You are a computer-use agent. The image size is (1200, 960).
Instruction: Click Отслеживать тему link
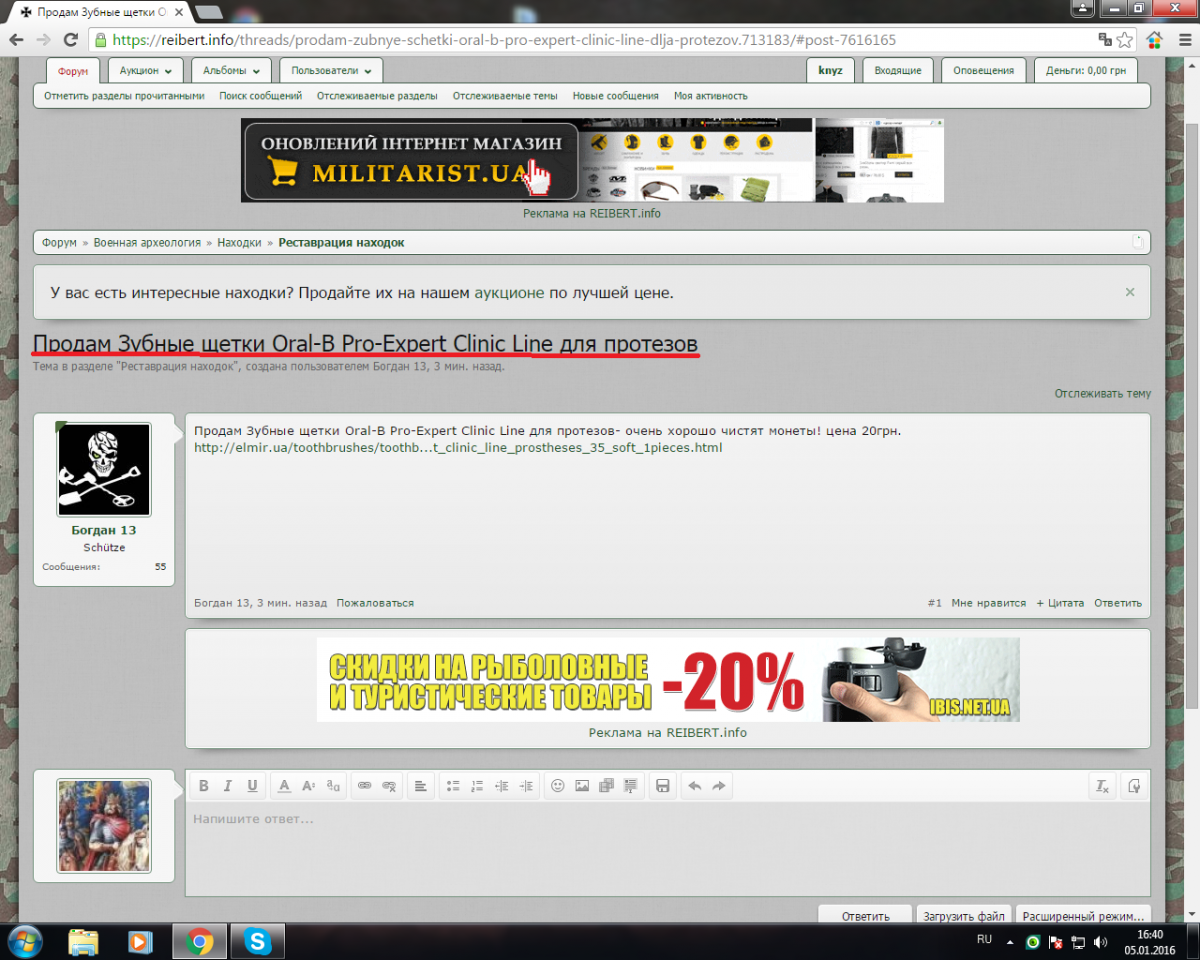click(x=1103, y=394)
